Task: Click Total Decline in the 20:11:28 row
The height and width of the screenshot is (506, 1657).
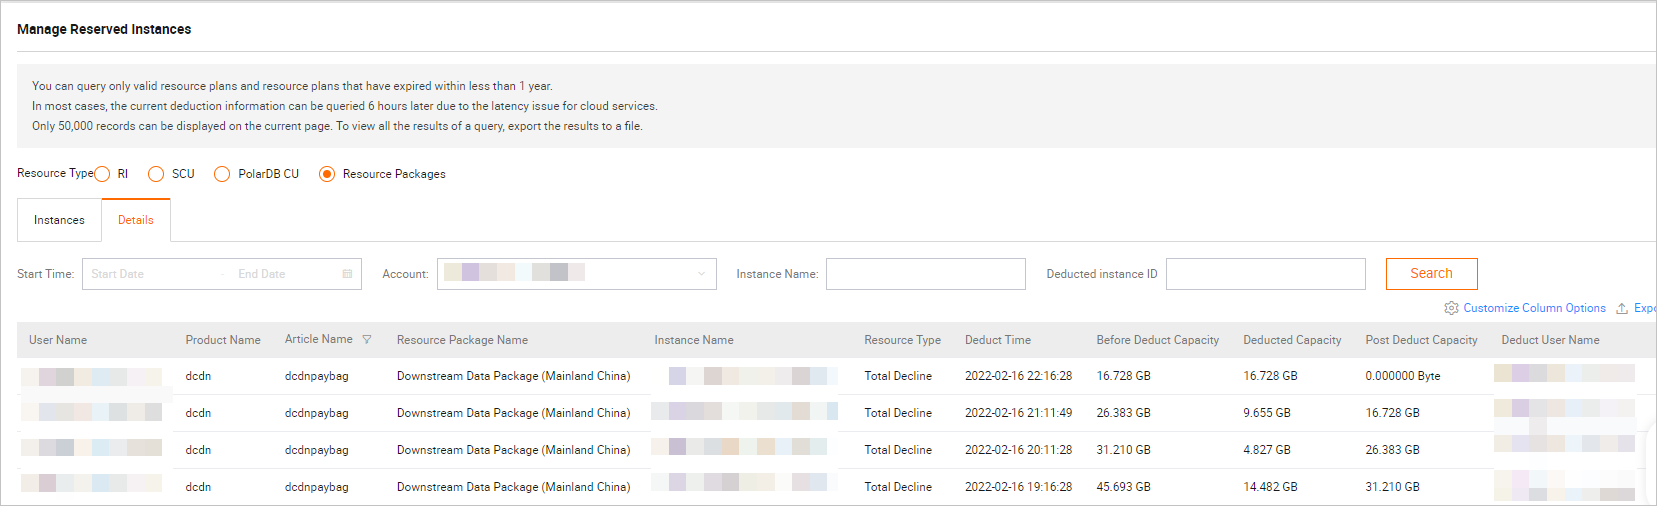Action: coord(898,450)
